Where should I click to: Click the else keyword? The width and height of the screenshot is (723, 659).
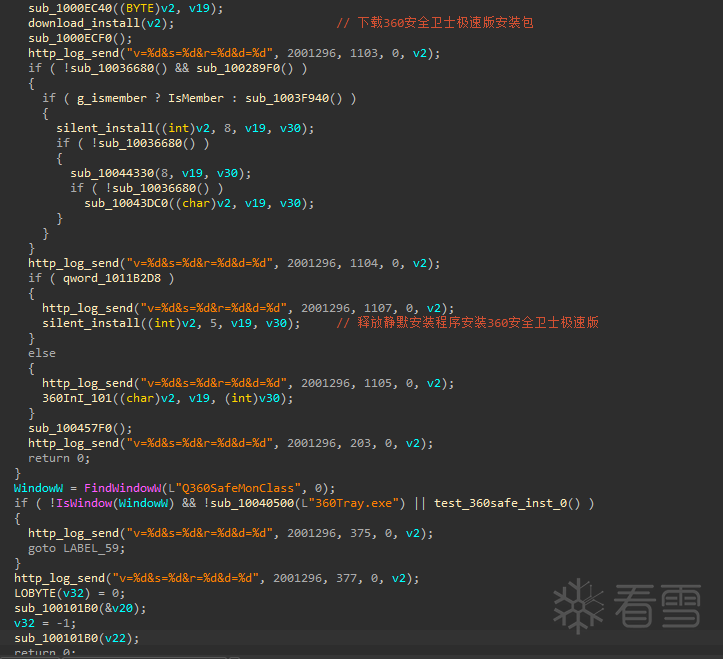click(42, 353)
